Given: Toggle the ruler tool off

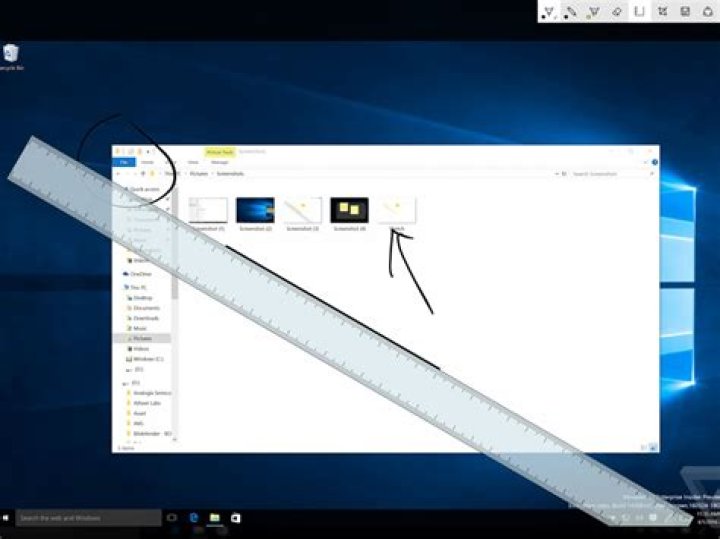Looking at the screenshot, I should [639, 12].
